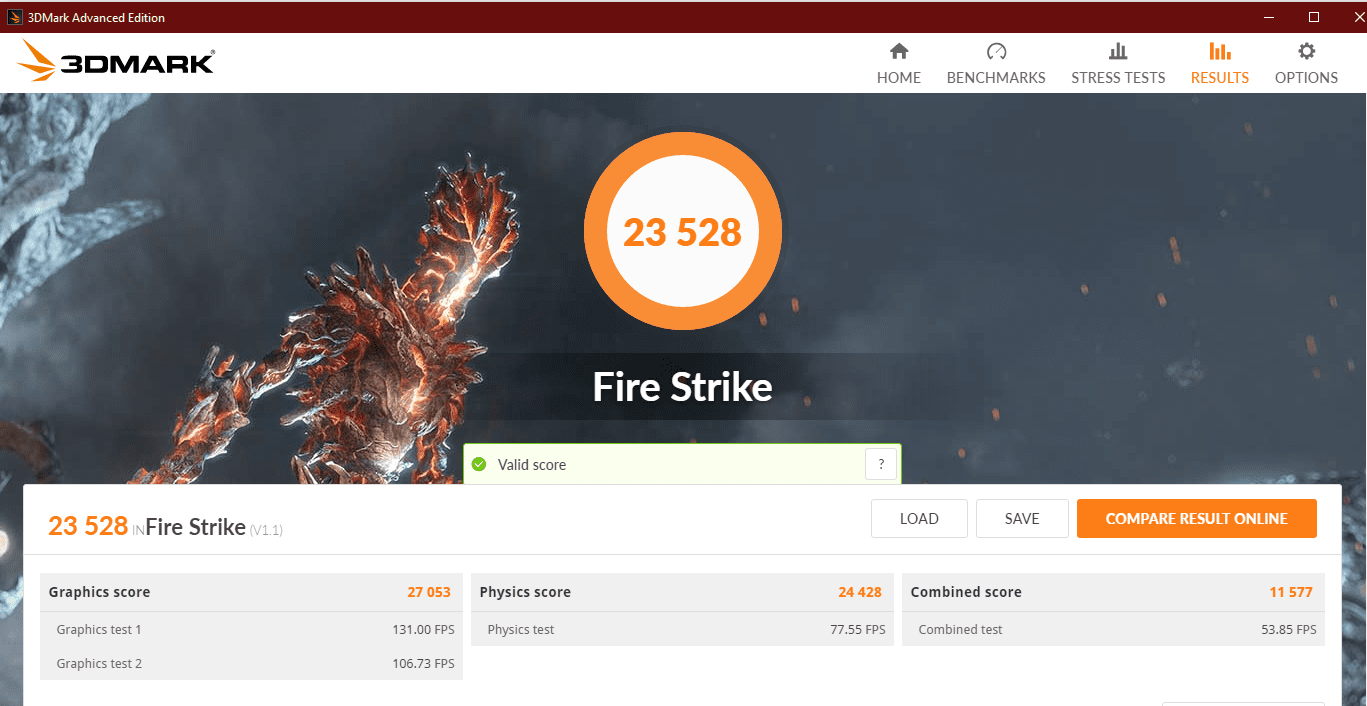The height and width of the screenshot is (706, 1367).
Task: Click the 3DMark logo
Action: (x=116, y=62)
